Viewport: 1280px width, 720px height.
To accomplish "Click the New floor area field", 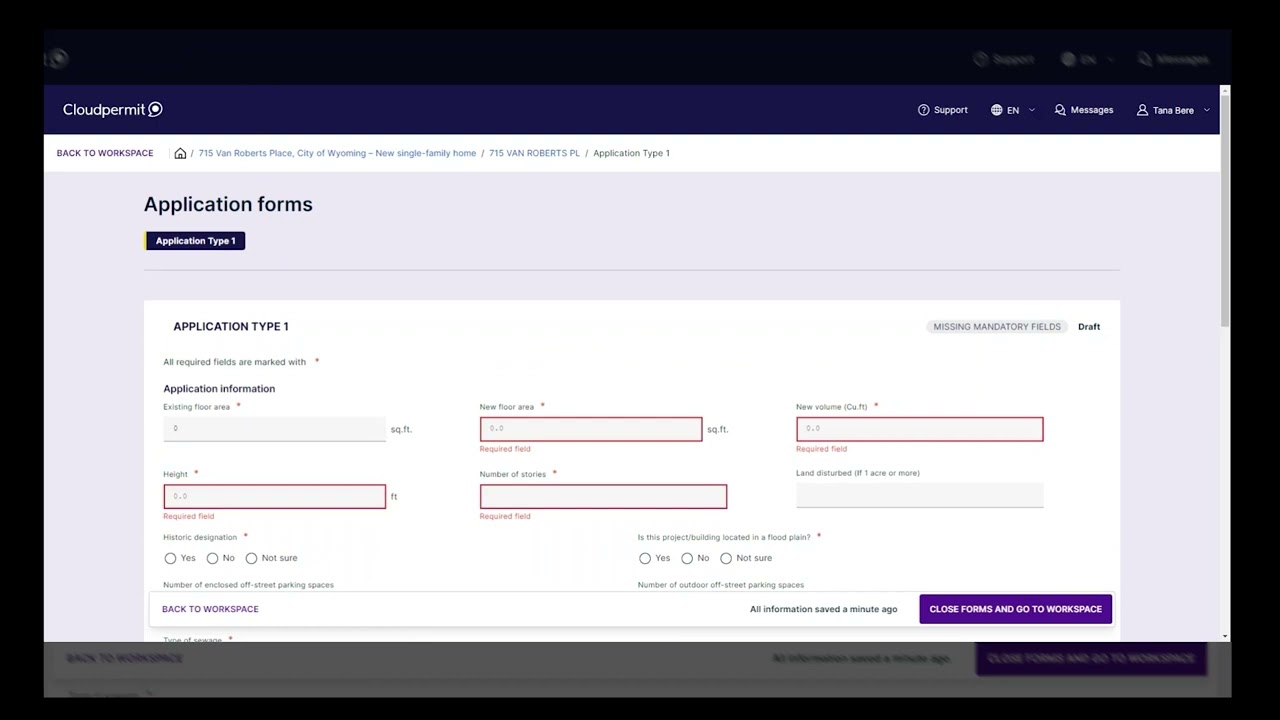I will [x=591, y=429].
